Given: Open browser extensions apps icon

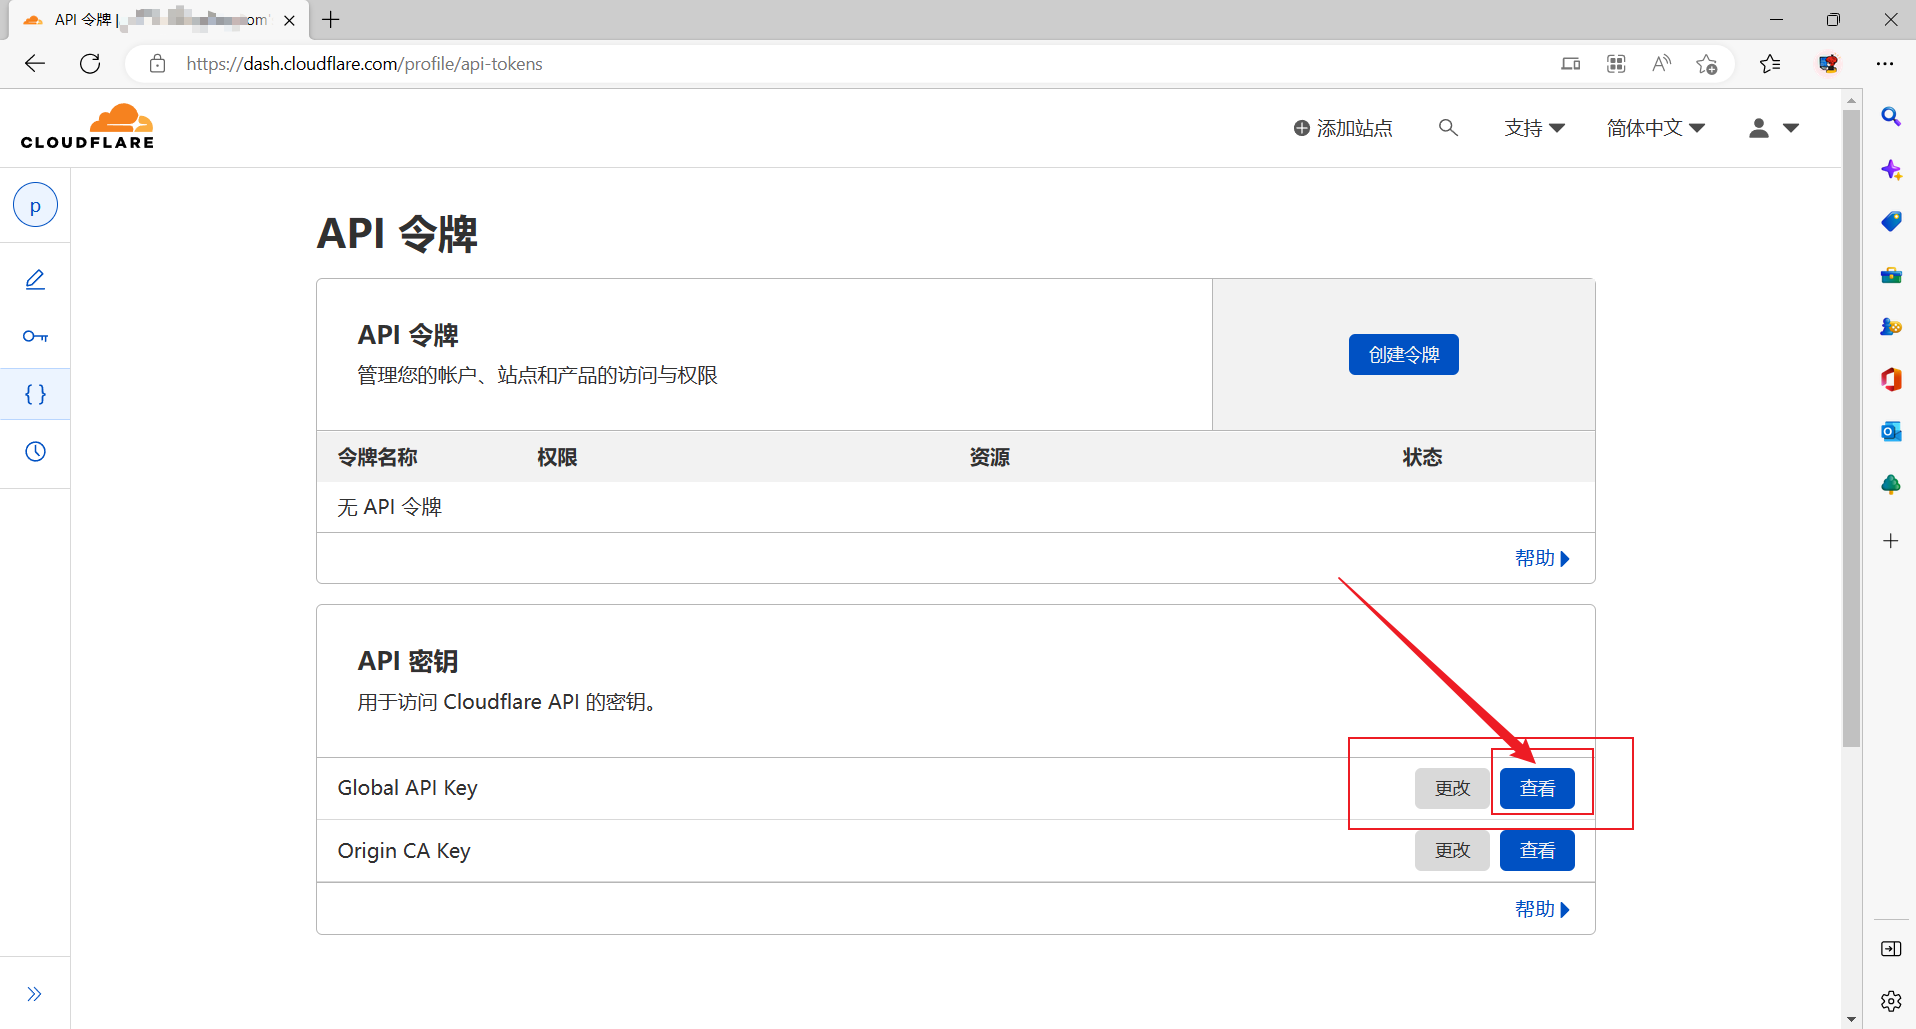Looking at the screenshot, I should click(x=1616, y=64).
